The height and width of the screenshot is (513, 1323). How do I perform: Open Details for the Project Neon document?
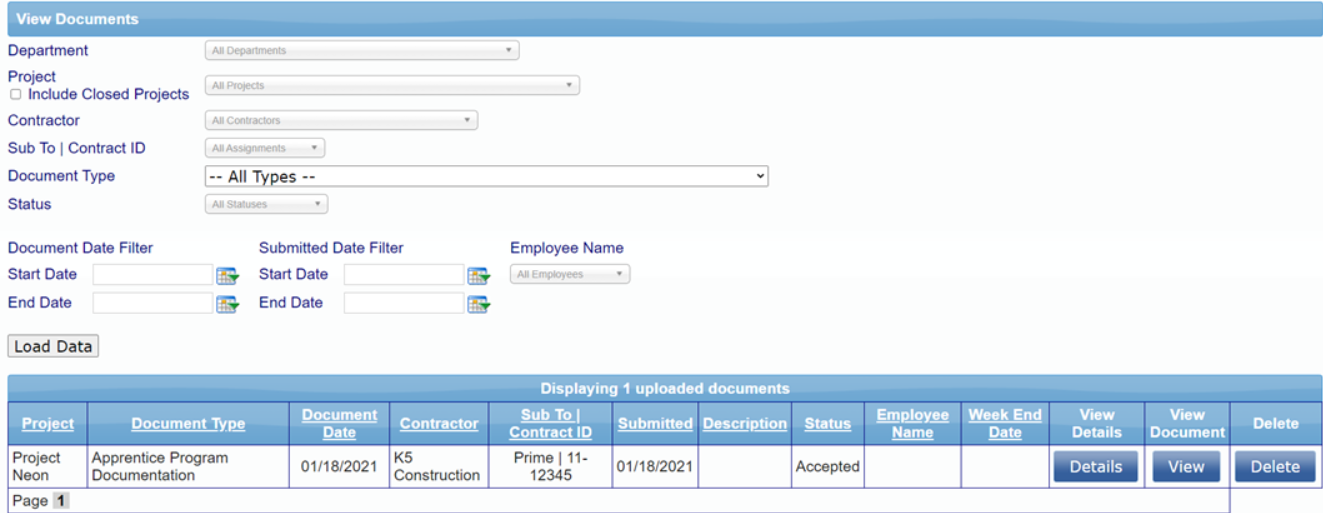pyautogui.click(x=1096, y=467)
